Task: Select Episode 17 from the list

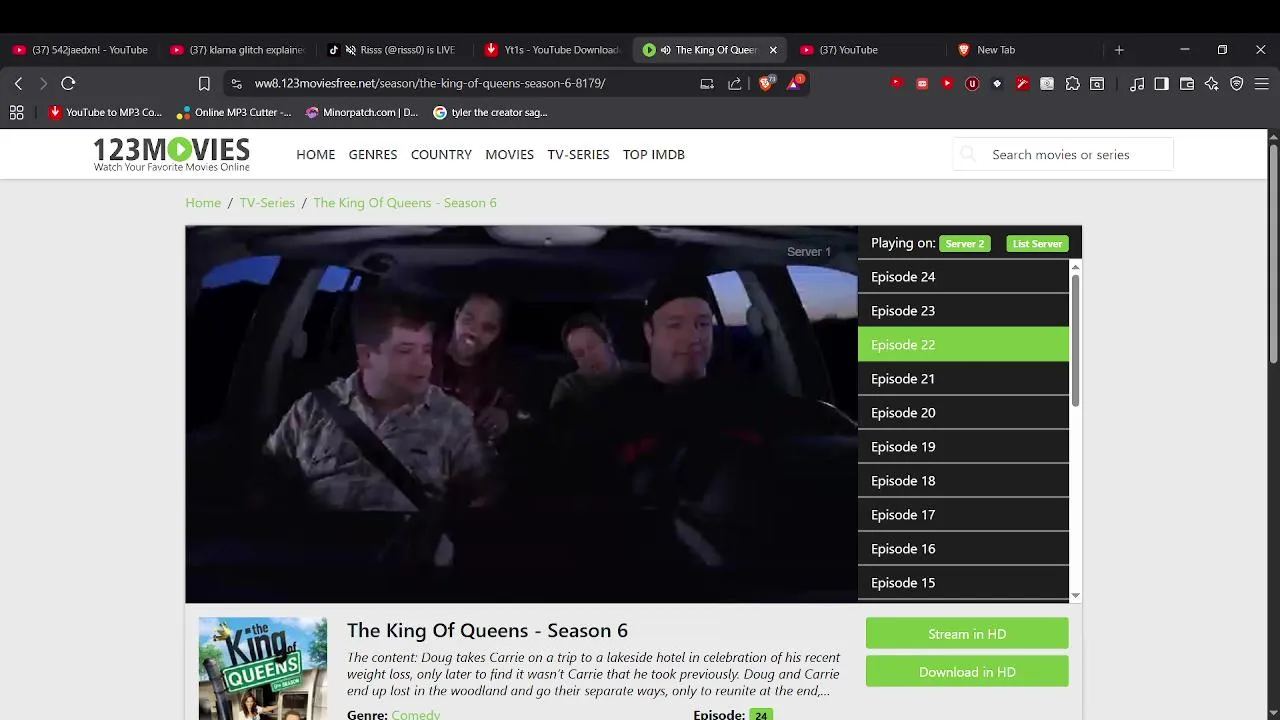Action: point(963,515)
